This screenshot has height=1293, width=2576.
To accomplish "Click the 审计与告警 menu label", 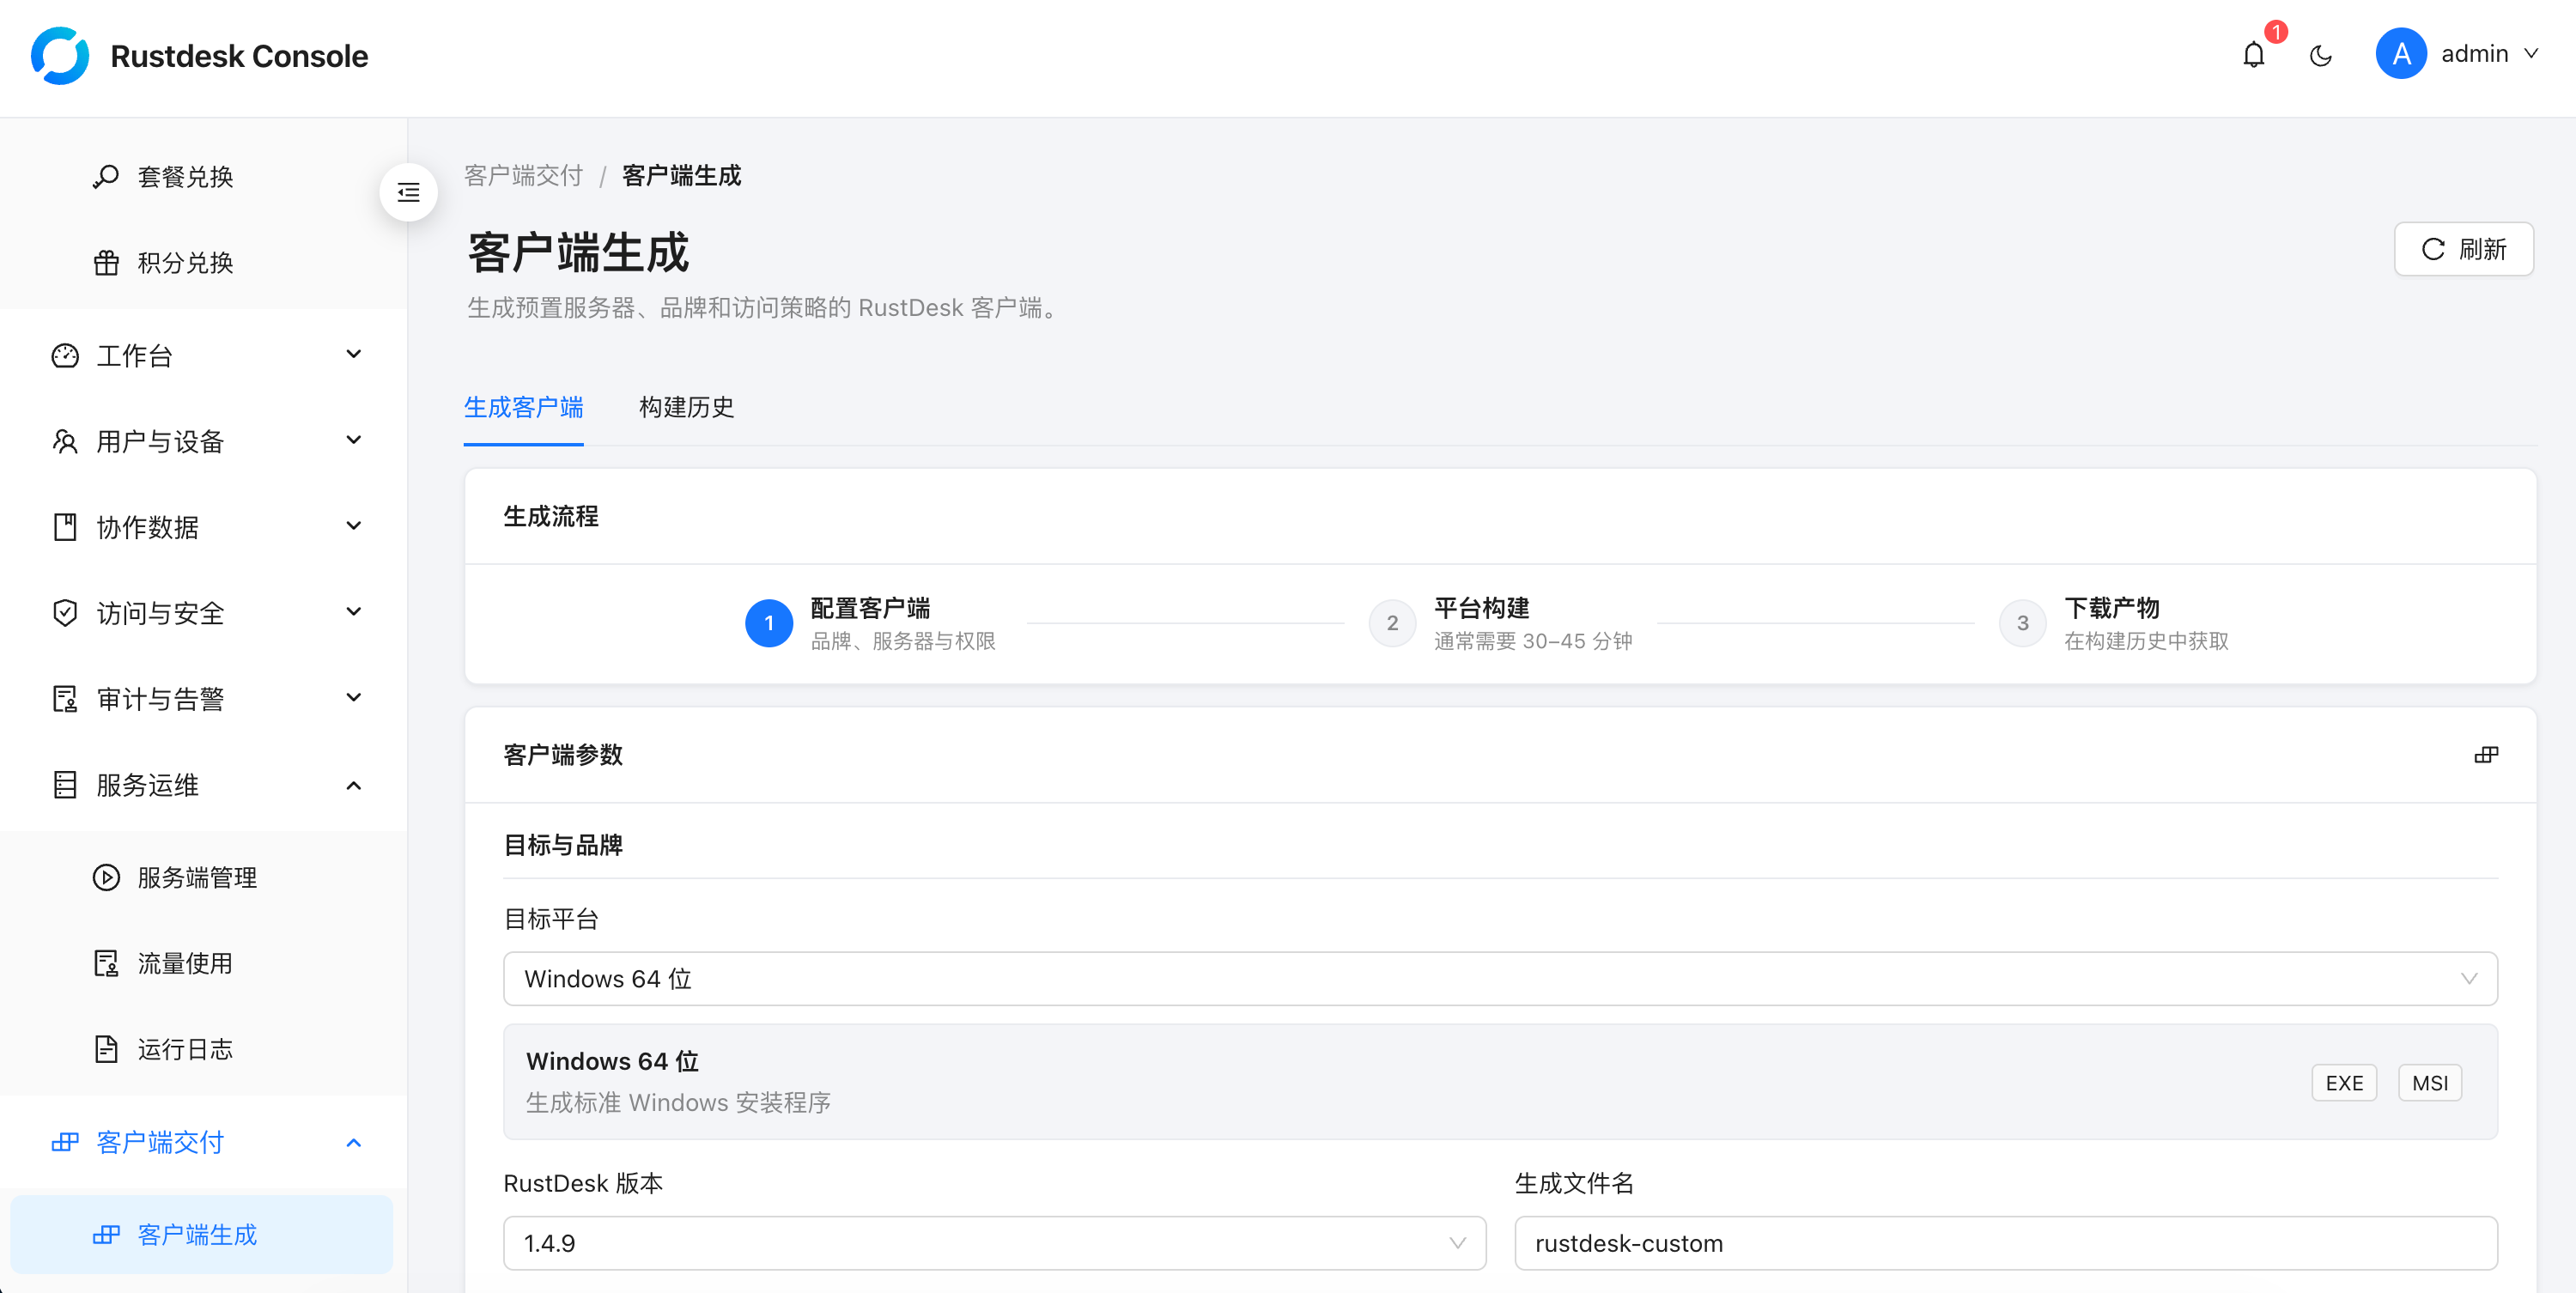I will [x=160, y=699].
